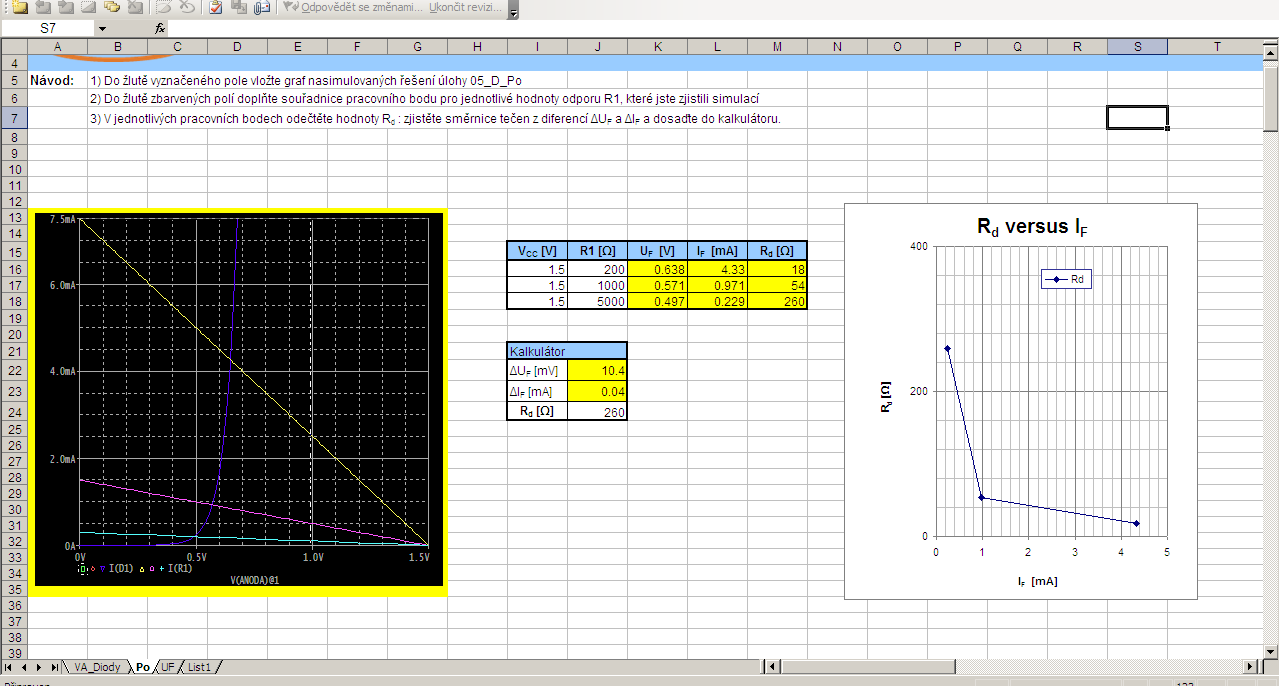Switch to the VA_Diody sheet tab
The height and width of the screenshot is (686, 1279).
[x=97, y=667]
